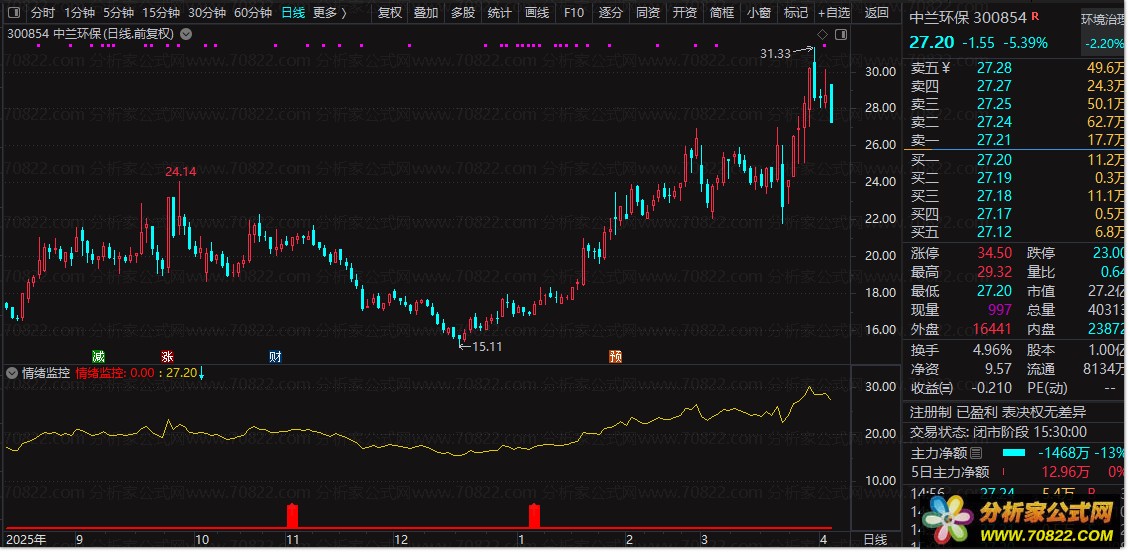Viewport: 1130px width, 552px height.
Task: Click the 换手 4.96% value
Action: [992, 350]
